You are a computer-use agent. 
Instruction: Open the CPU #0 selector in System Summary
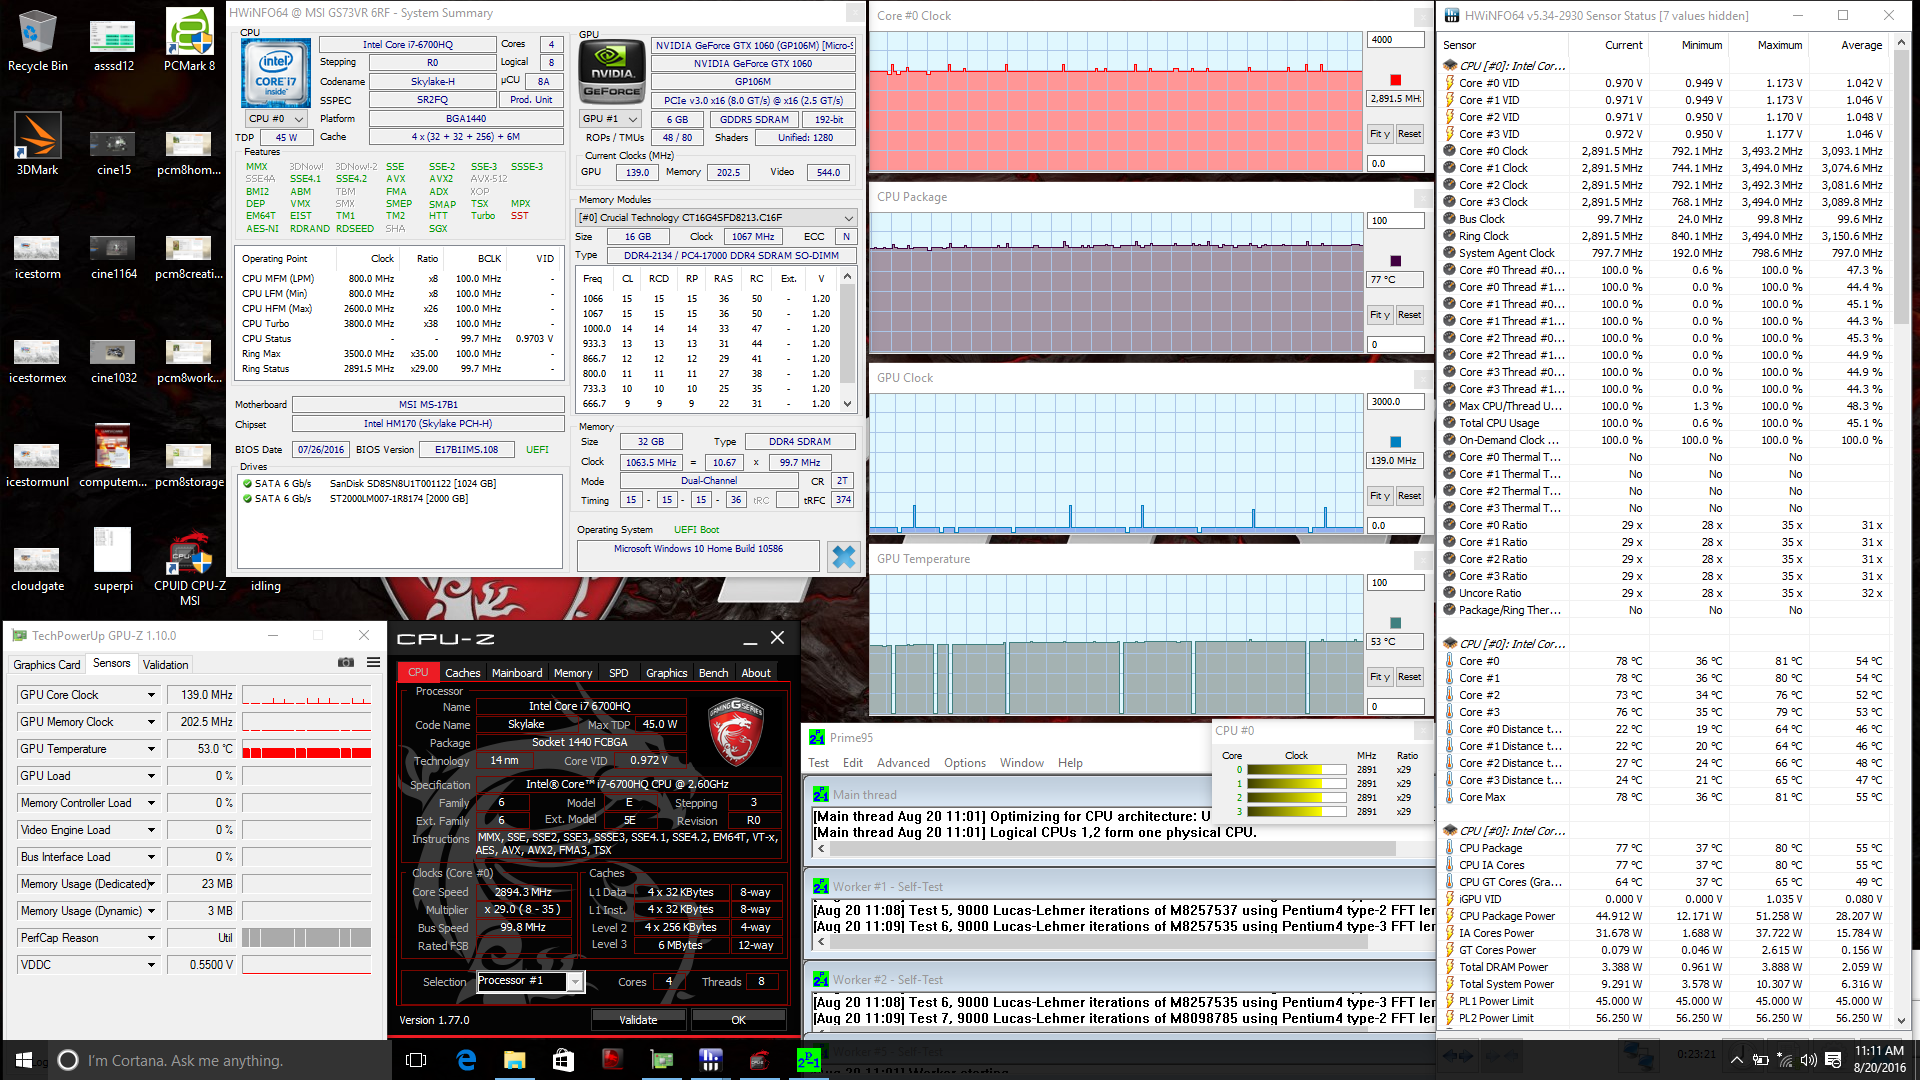coord(276,119)
